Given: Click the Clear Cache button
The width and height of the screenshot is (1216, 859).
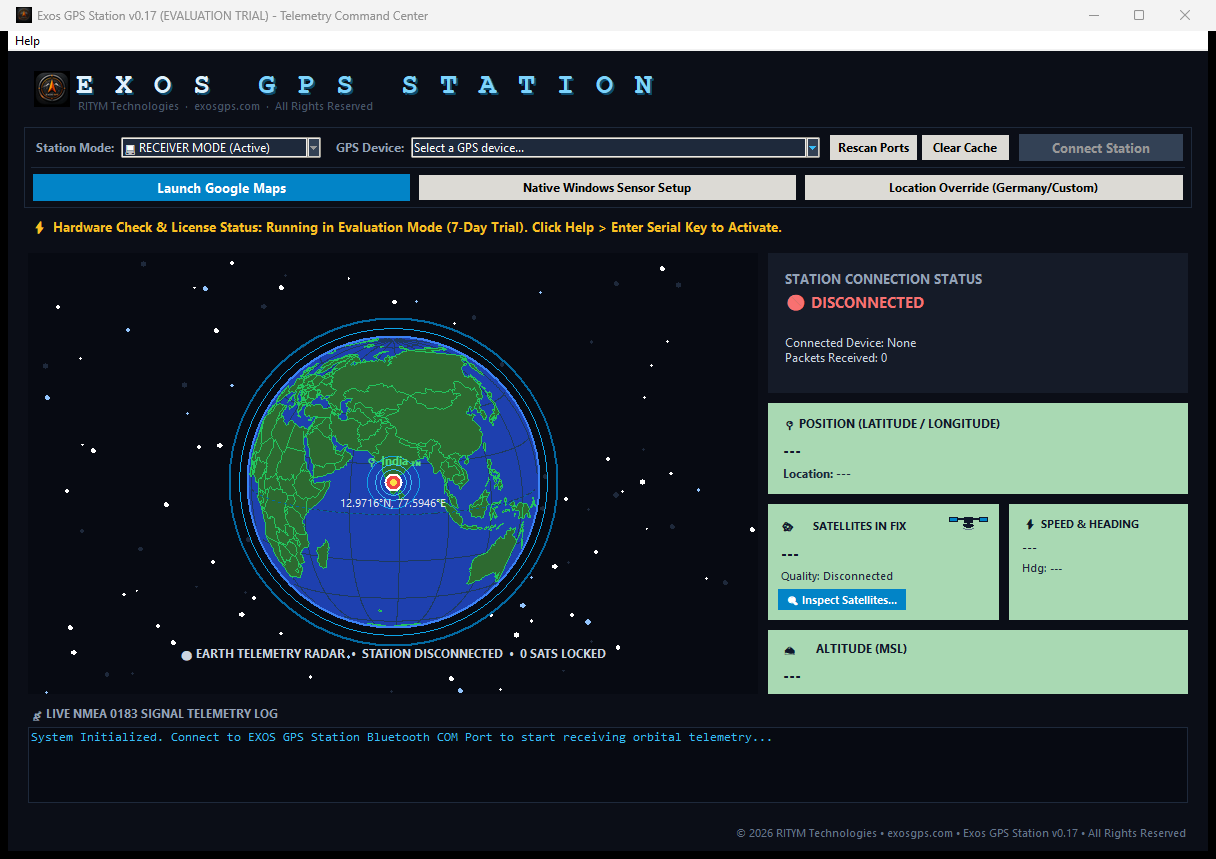Looking at the screenshot, I should 965,148.
